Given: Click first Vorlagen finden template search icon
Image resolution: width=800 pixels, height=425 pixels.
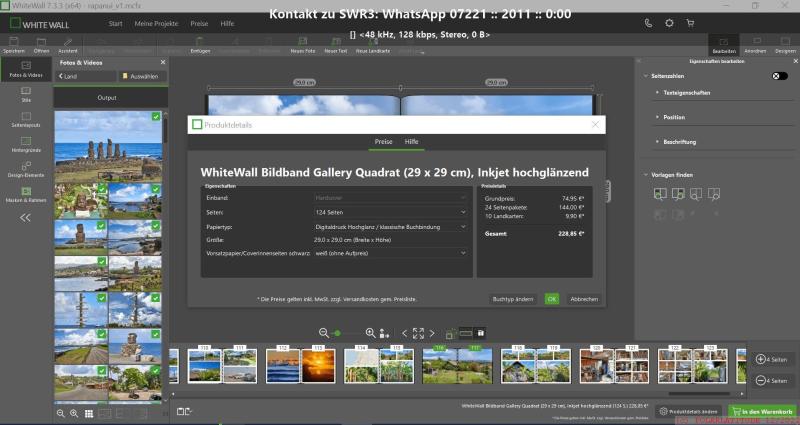Looking at the screenshot, I should point(660,194).
